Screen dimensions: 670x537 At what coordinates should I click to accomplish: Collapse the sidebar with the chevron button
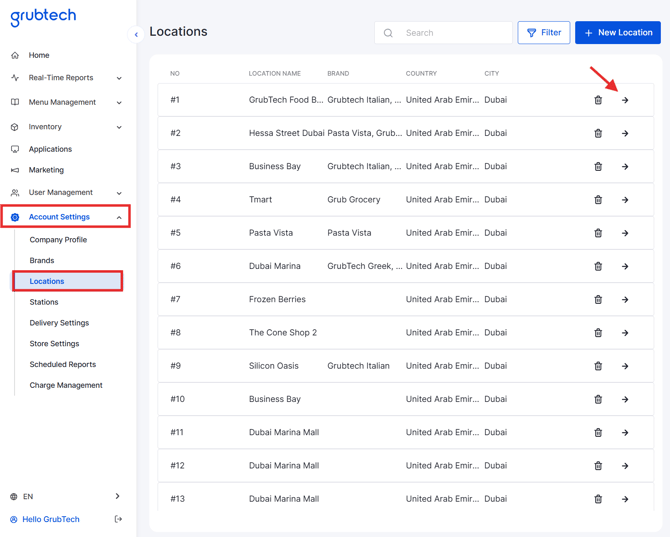click(136, 35)
